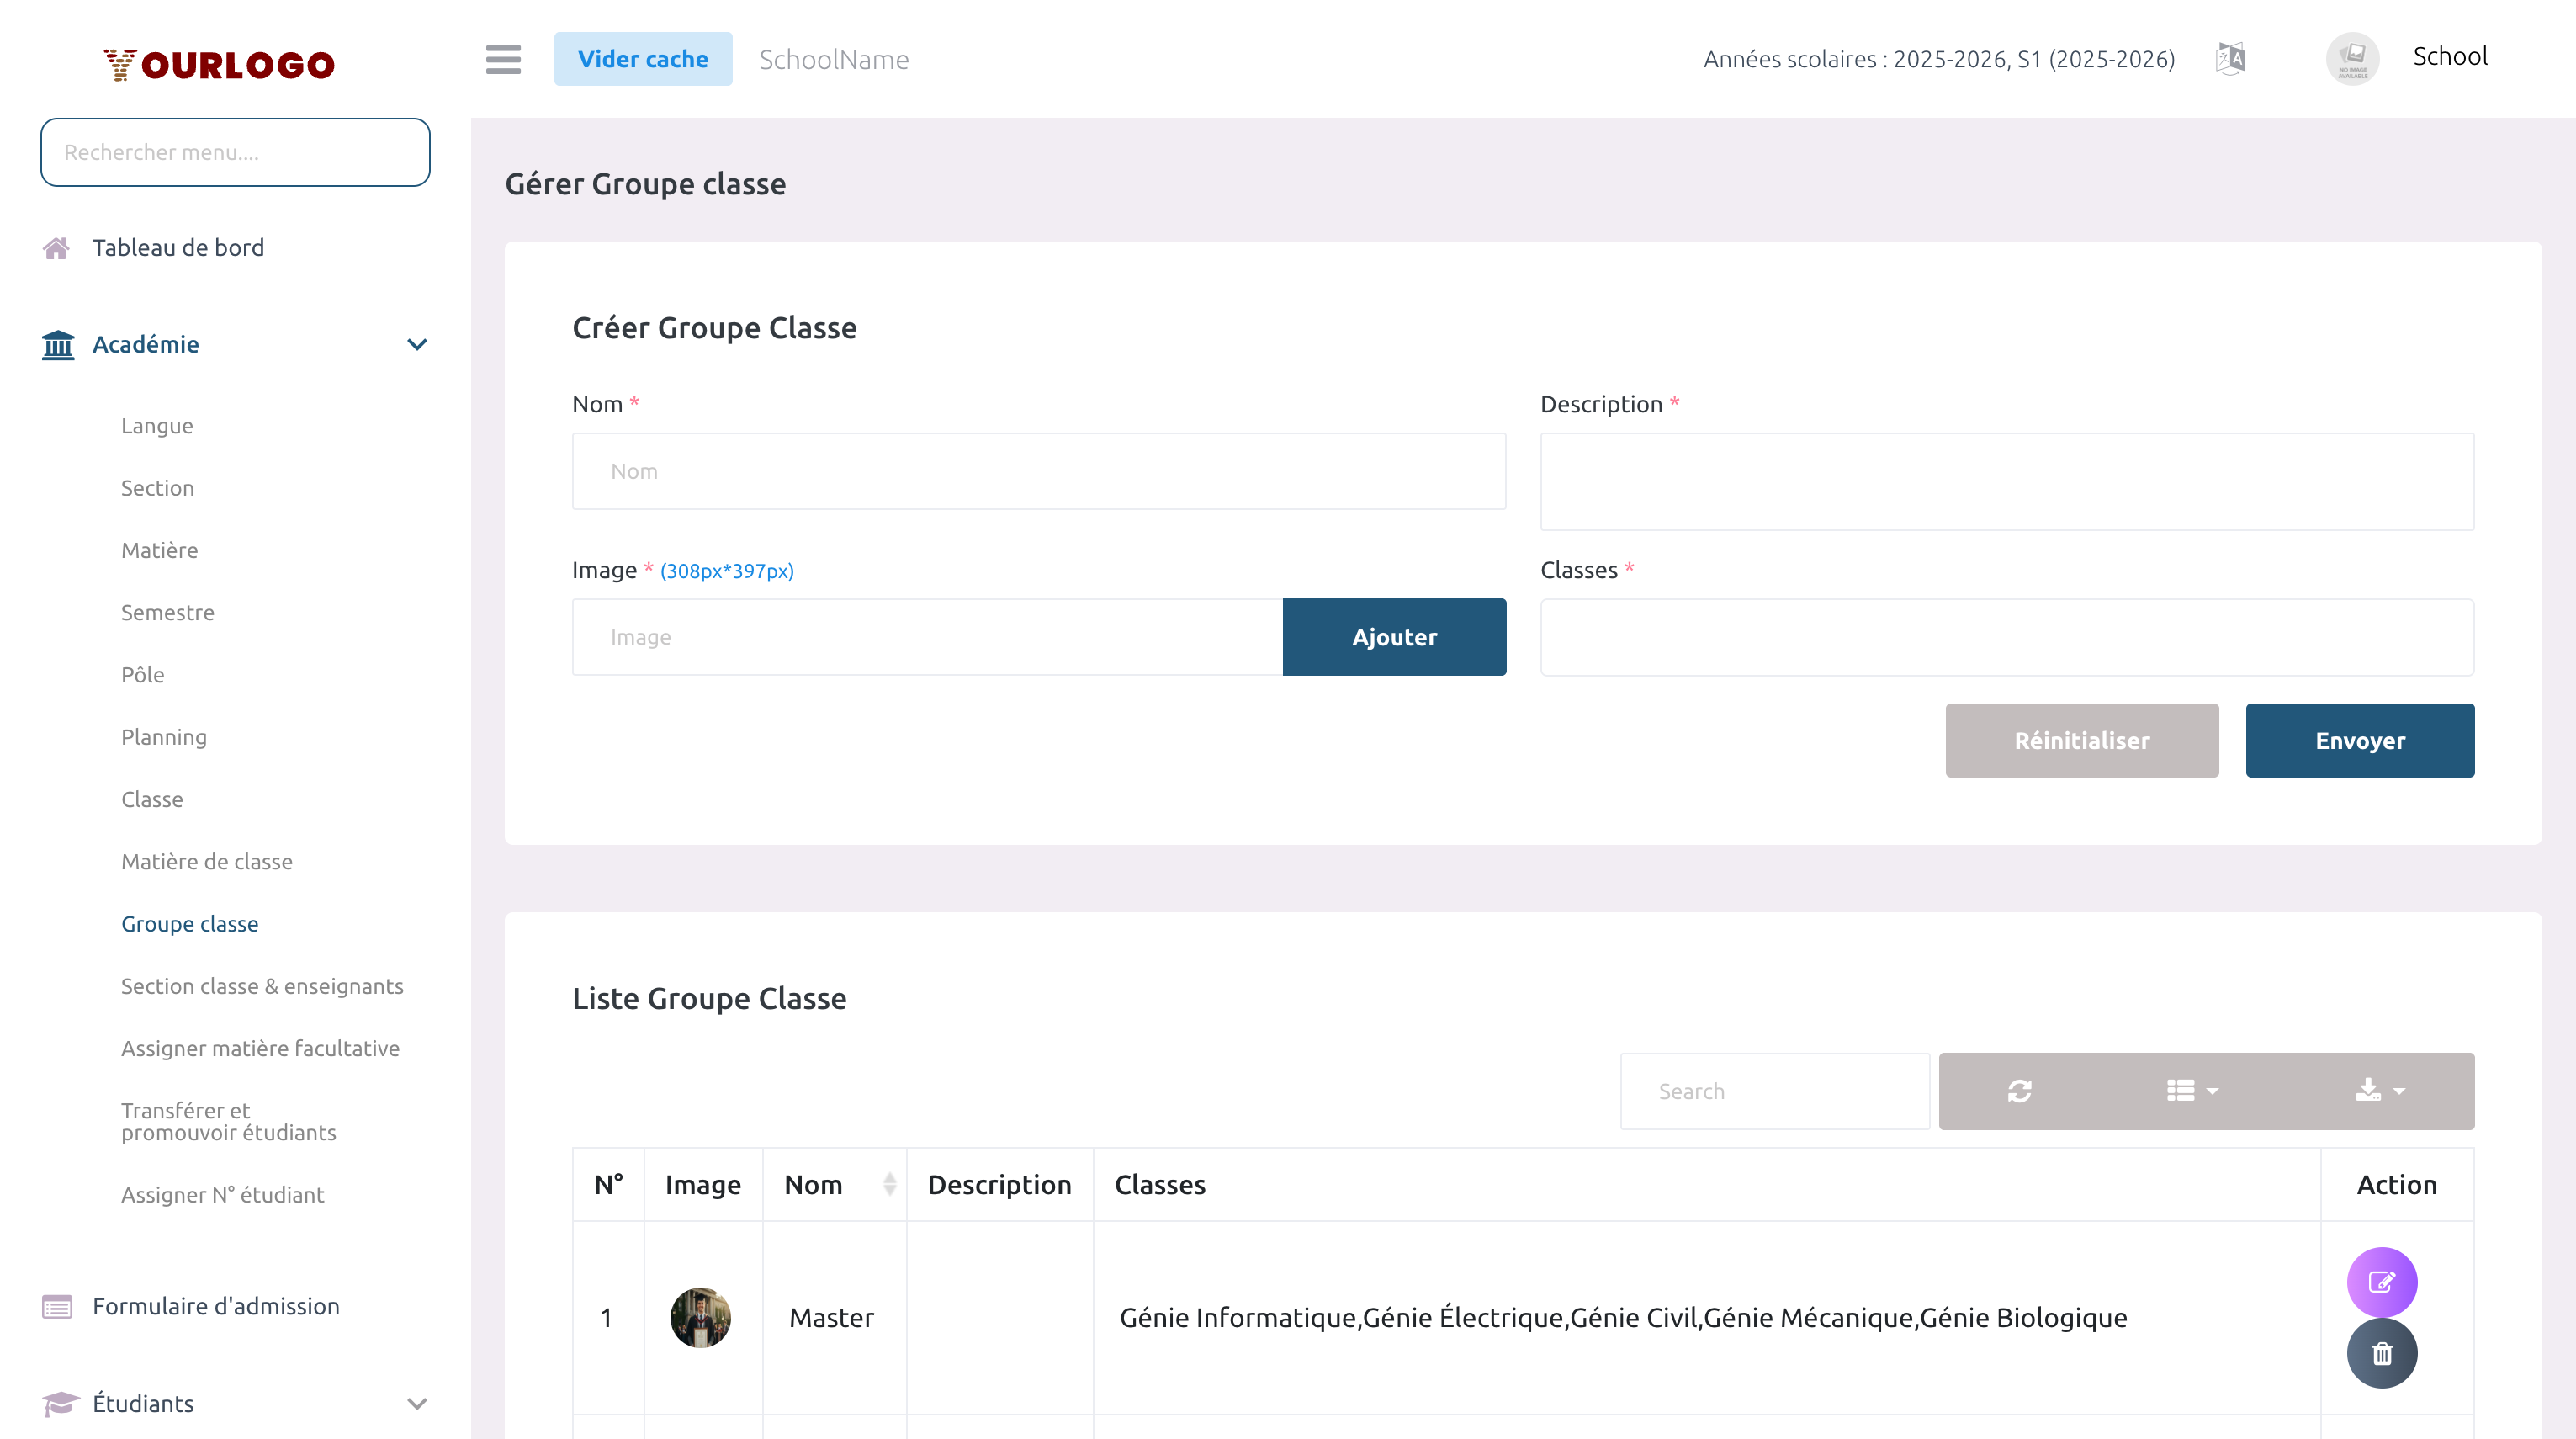This screenshot has width=2576, height=1439.
Task: Click the delete icon for the Master group
Action: (x=2382, y=1353)
